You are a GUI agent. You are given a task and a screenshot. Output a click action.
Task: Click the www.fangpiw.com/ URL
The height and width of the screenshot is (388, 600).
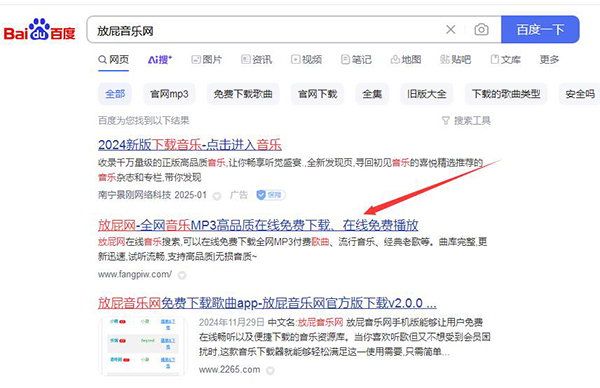coord(135,274)
